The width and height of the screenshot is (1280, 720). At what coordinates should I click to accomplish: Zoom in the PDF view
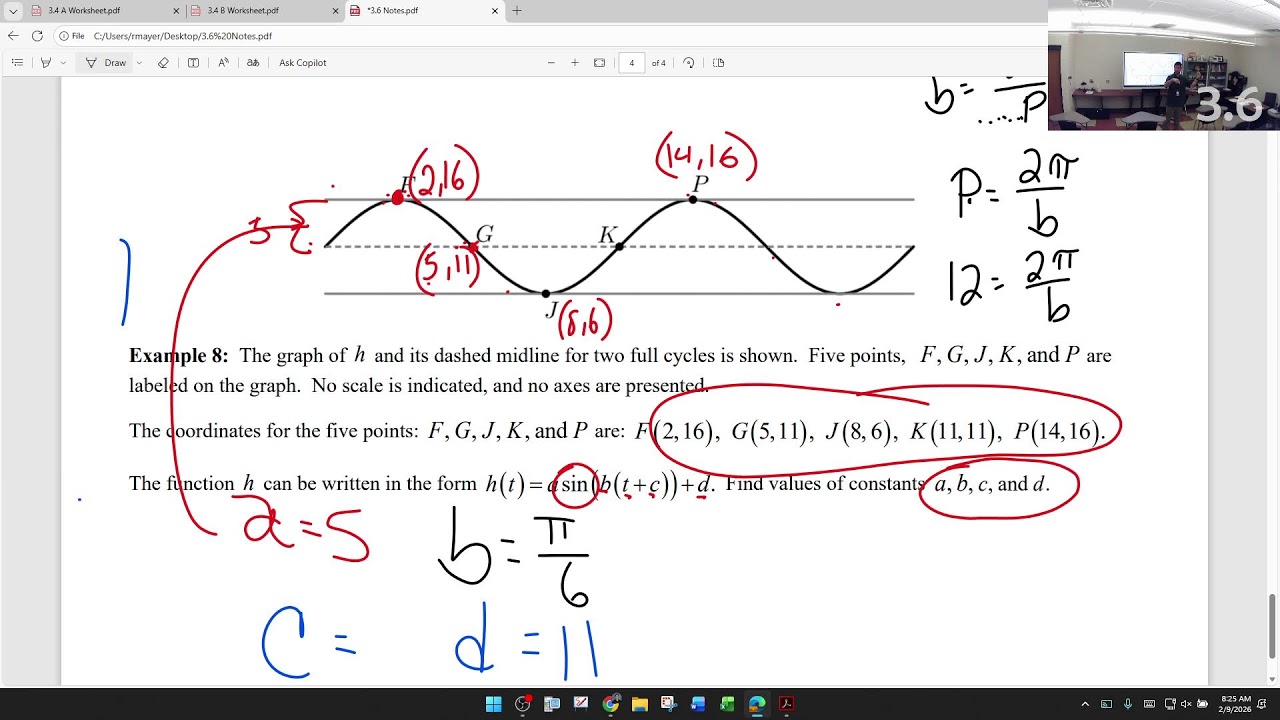click(575, 62)
